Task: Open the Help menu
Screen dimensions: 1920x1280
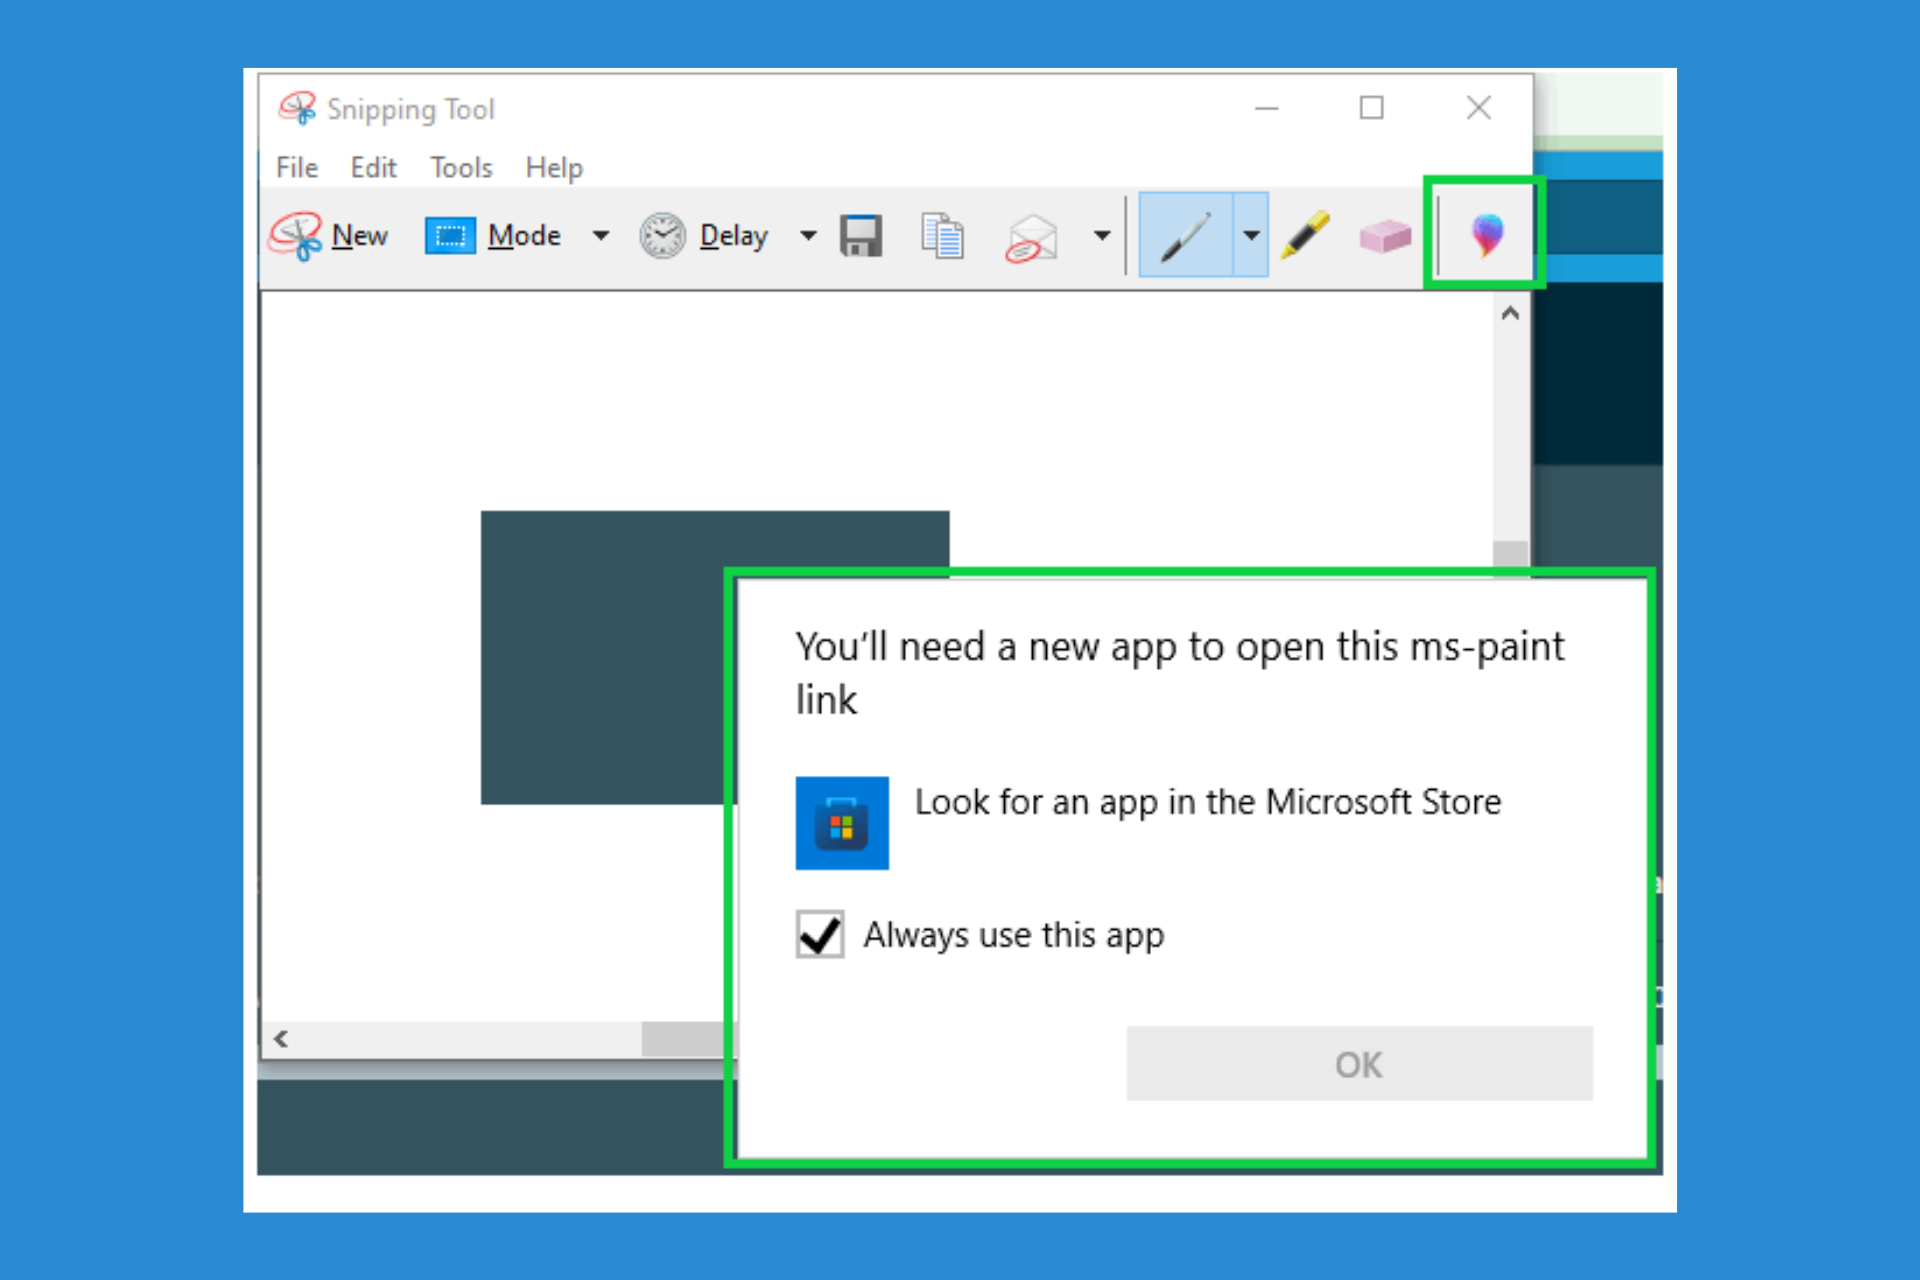Action: tap(554, 167)
